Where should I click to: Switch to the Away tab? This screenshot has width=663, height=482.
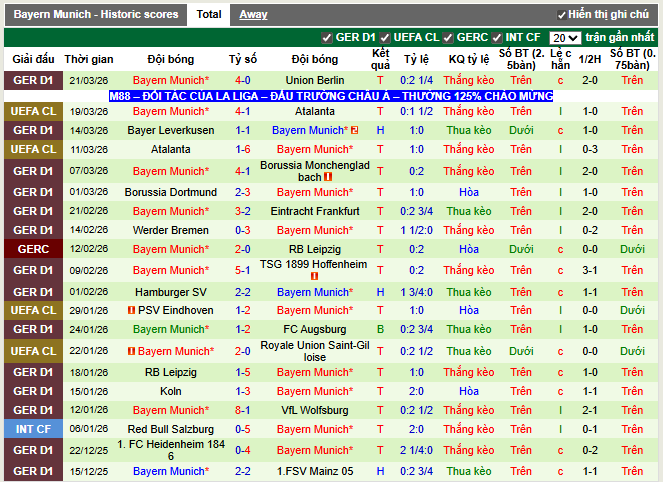click(253, 15)
